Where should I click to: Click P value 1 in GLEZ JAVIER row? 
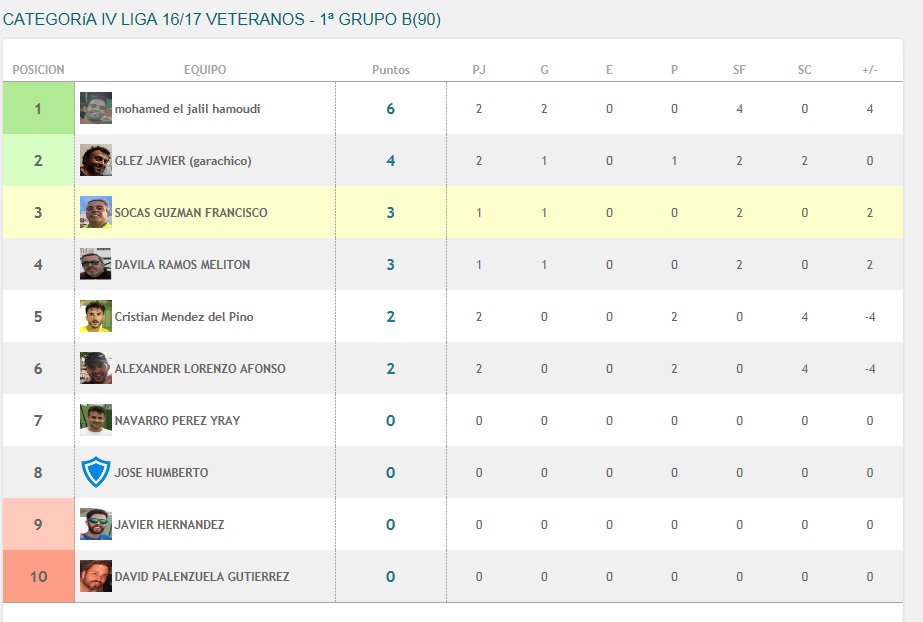(675, 161)
